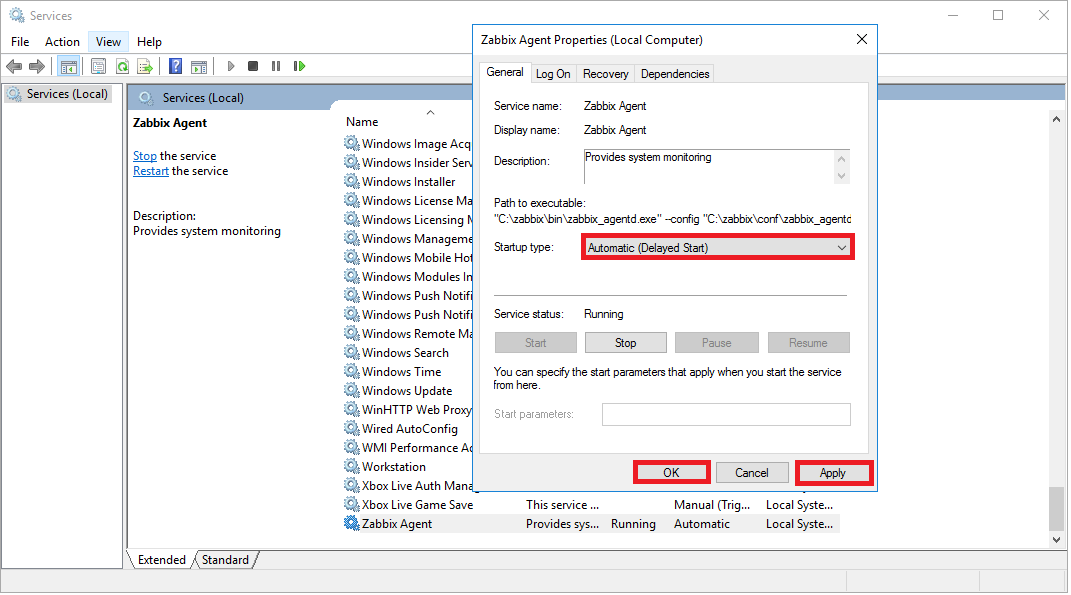
Task: Open the Action menu
Action: click(x=62, y=42)
